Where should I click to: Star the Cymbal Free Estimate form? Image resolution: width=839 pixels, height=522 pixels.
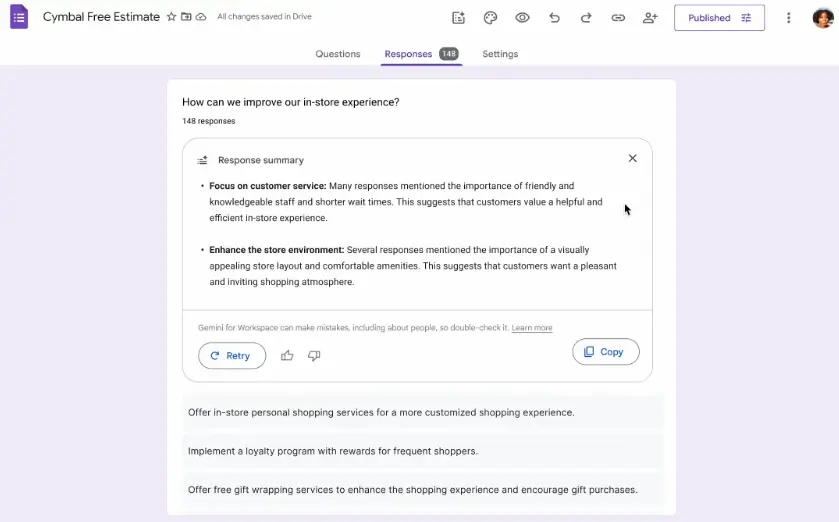tap(171, 17)
